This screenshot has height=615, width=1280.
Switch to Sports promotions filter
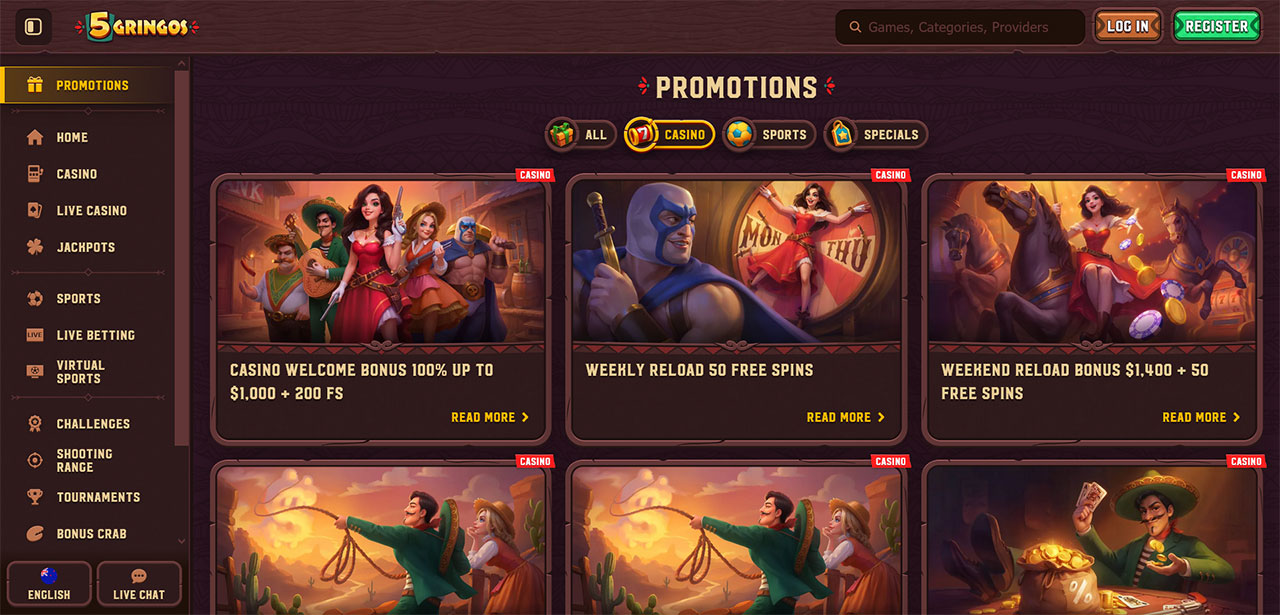pos(768,134)
